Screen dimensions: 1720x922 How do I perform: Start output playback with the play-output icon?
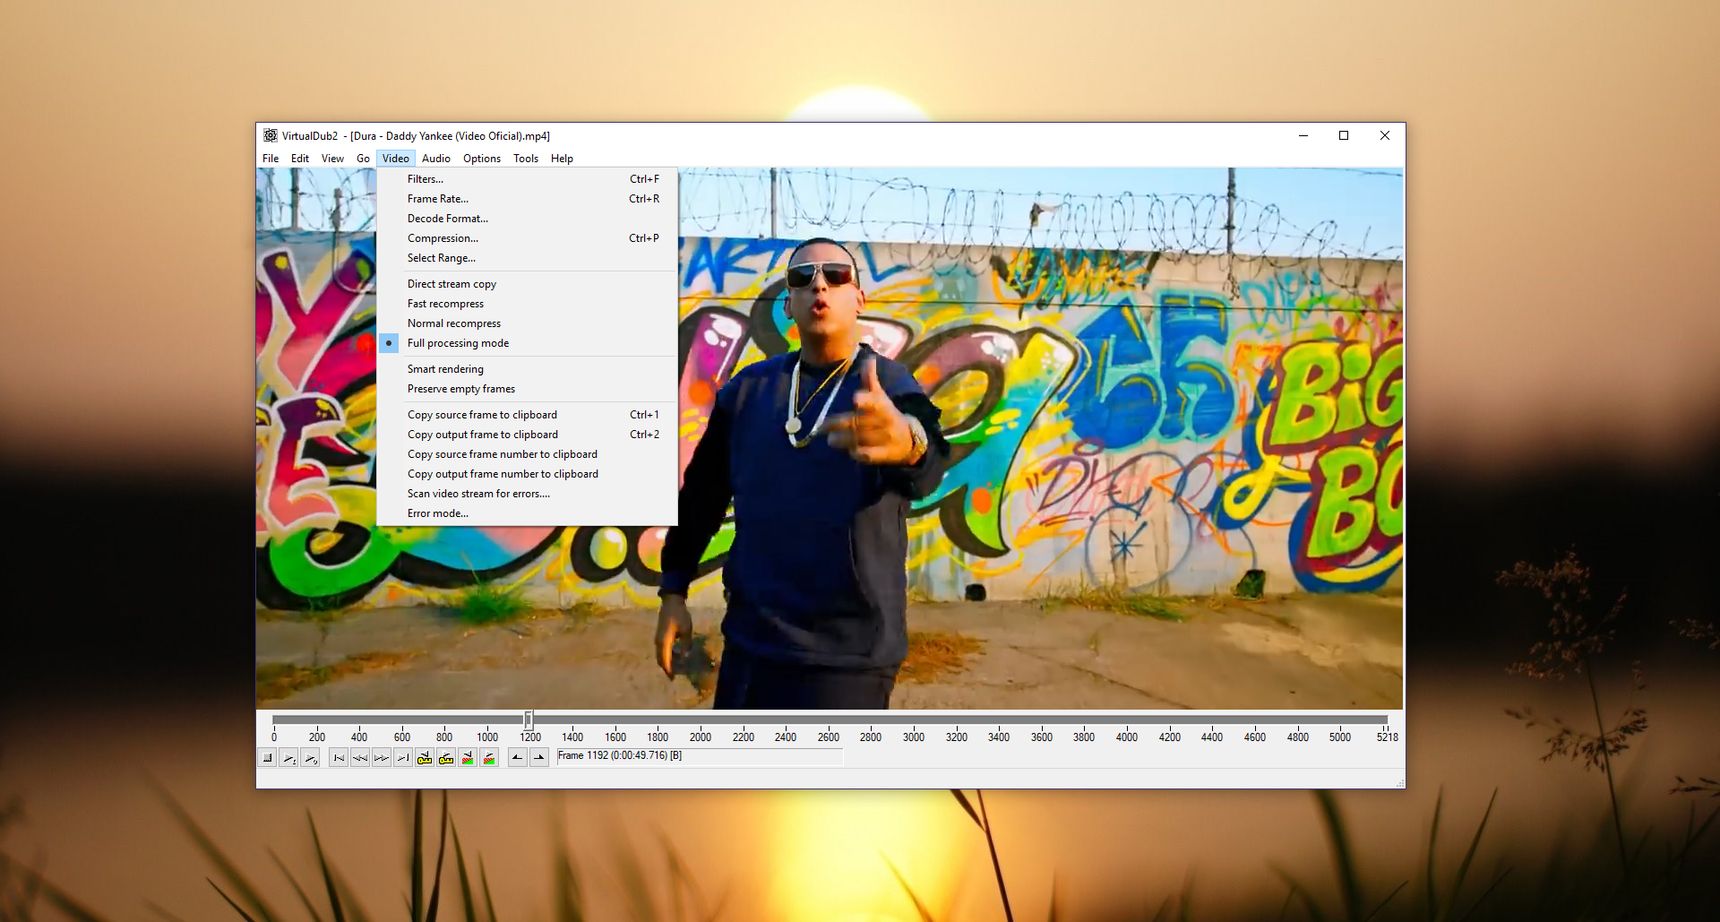click(310, 758)
